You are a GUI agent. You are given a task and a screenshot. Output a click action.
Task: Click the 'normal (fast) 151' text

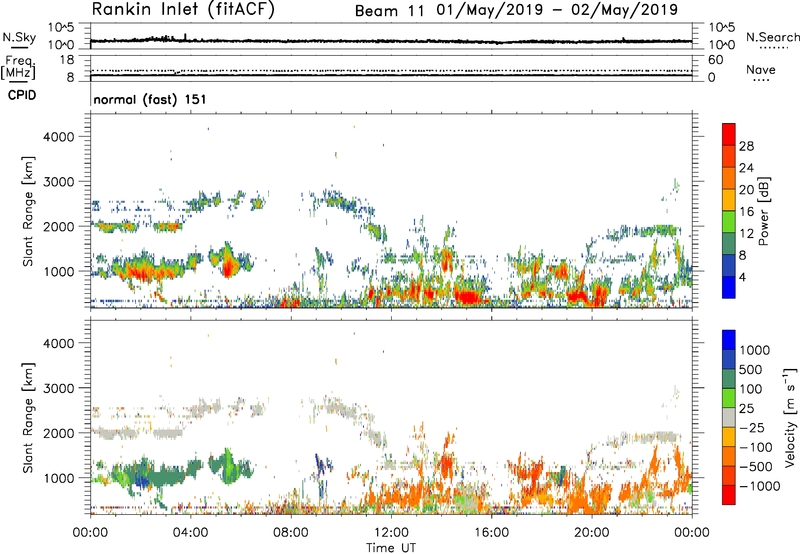150,99
